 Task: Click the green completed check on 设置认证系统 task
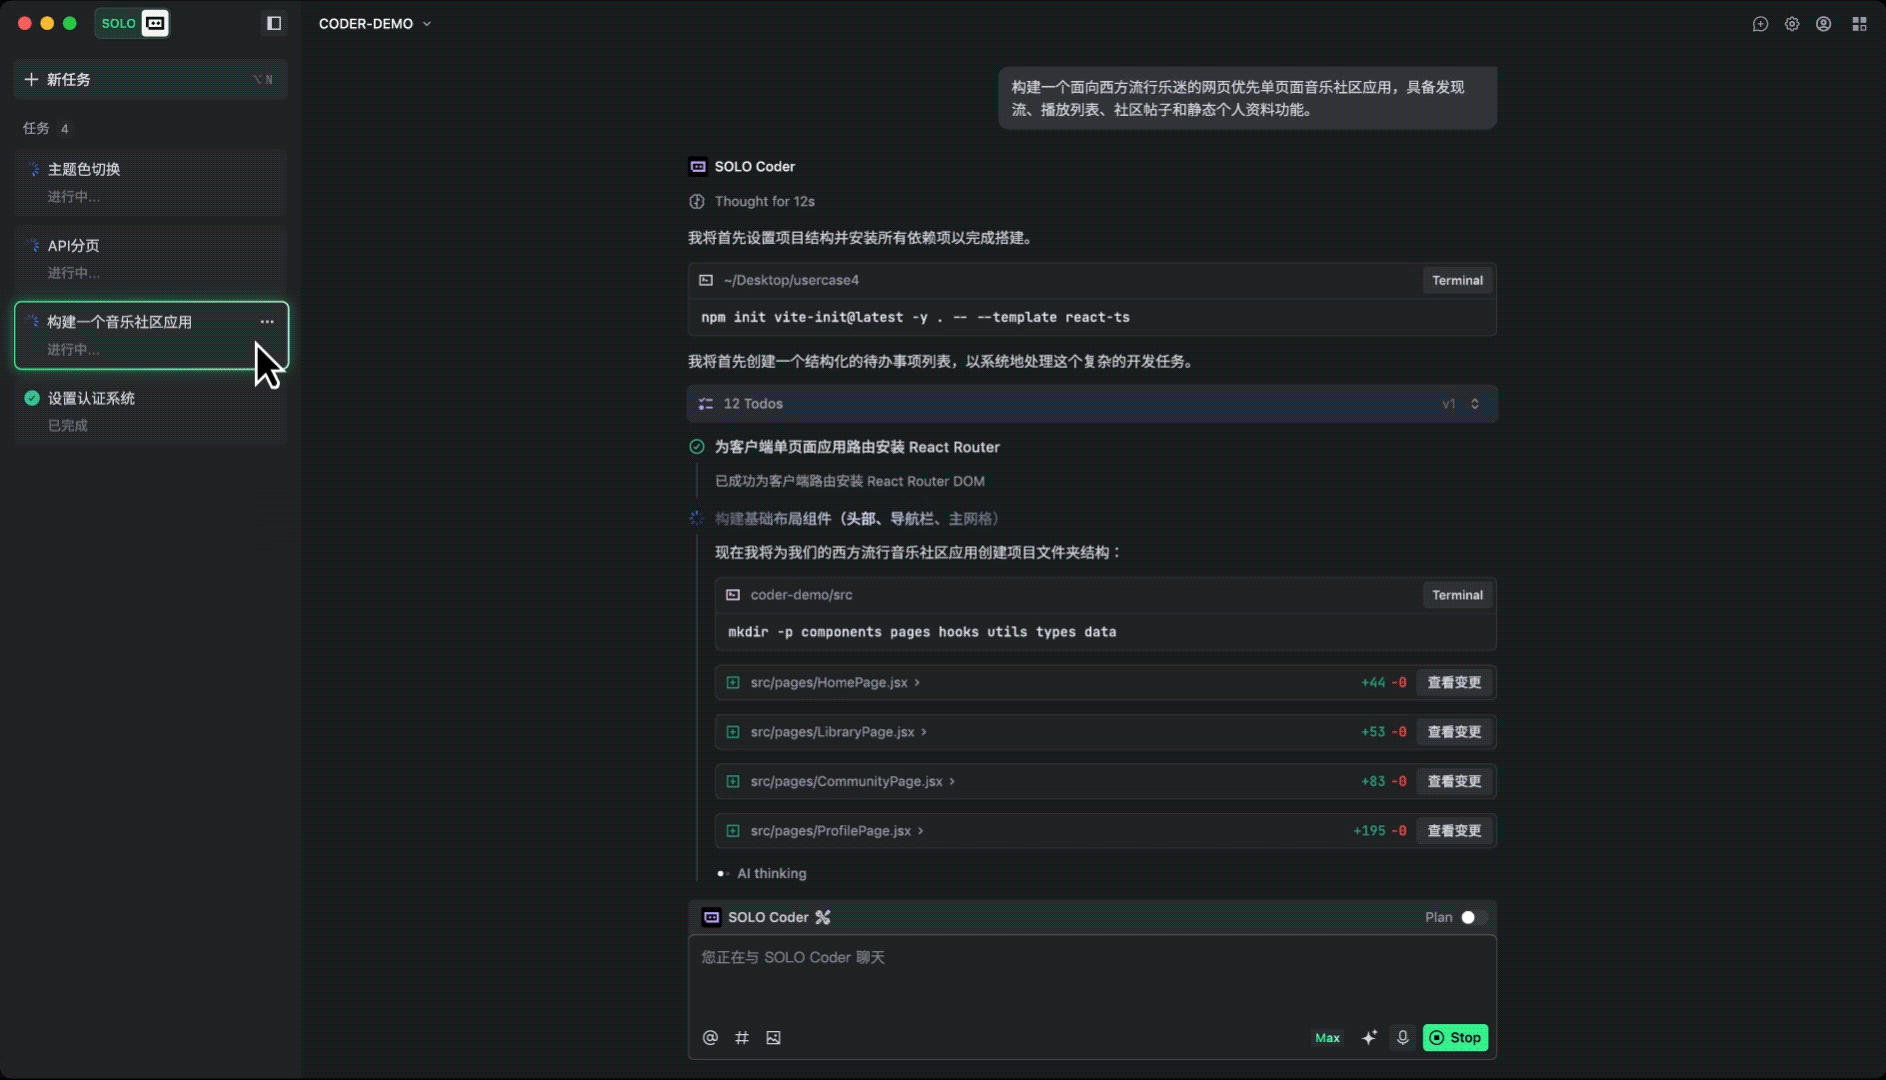(x=31, y=398)
